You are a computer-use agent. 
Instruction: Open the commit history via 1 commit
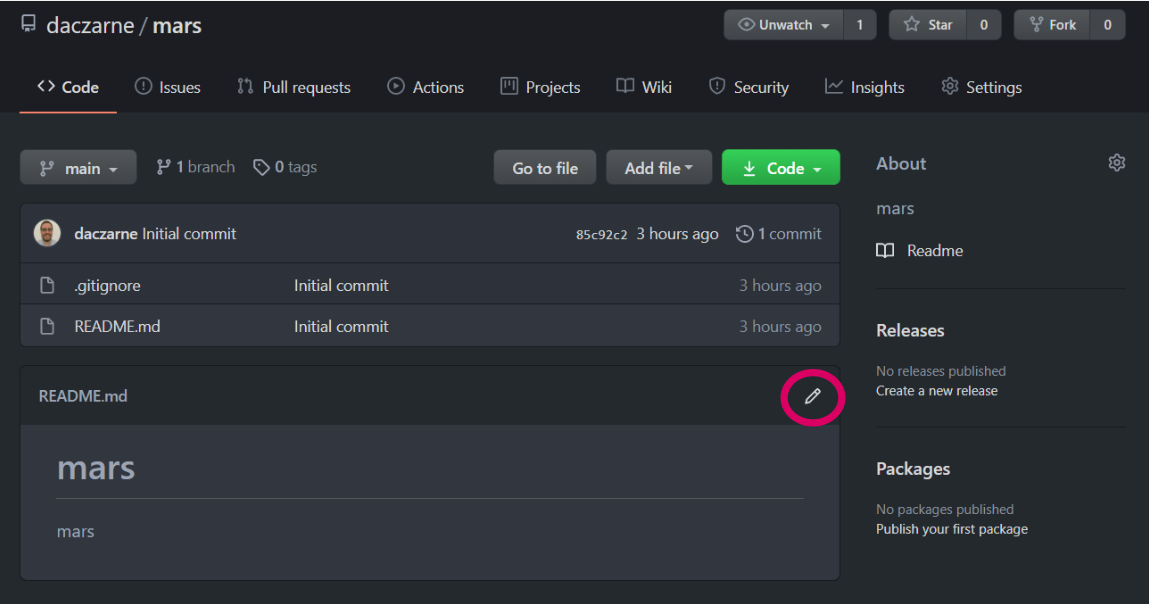click(x=778, y=234)
